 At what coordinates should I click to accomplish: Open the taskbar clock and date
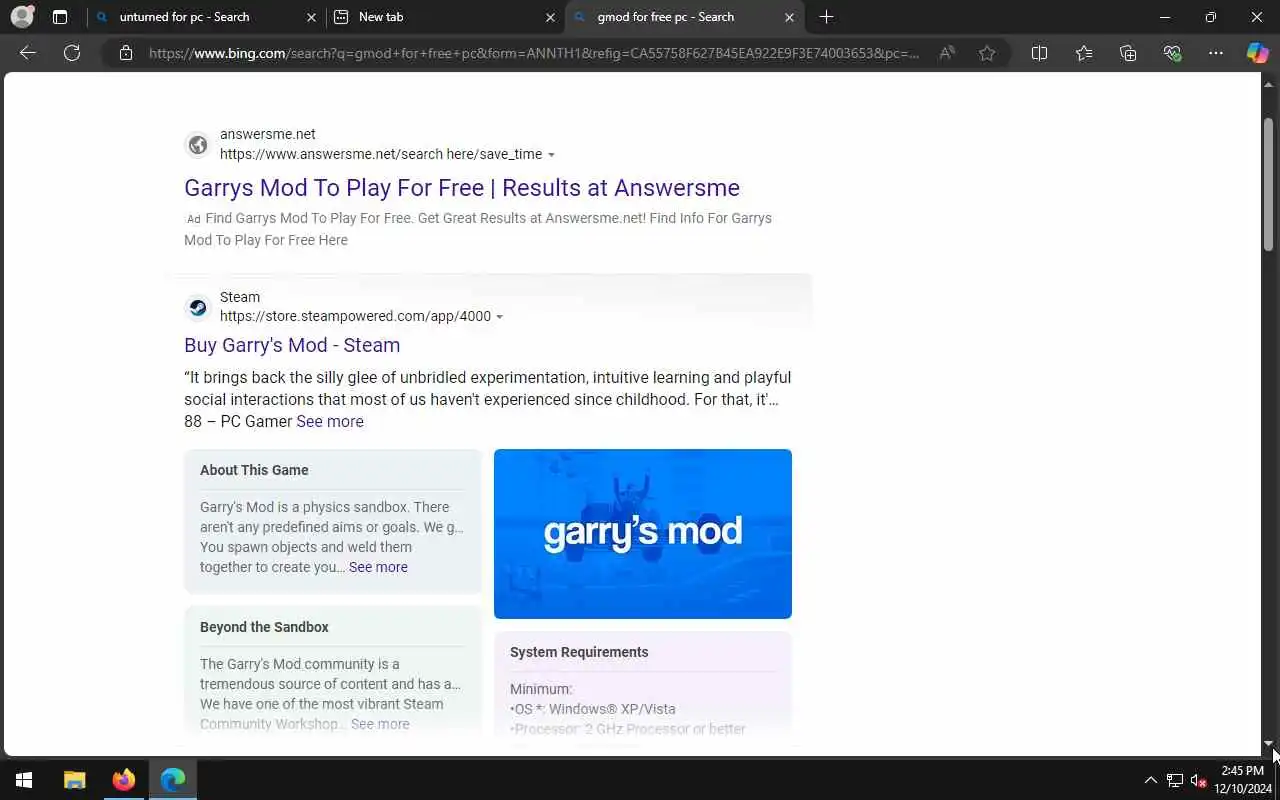pyautogui.click(x=1242, y=780)
